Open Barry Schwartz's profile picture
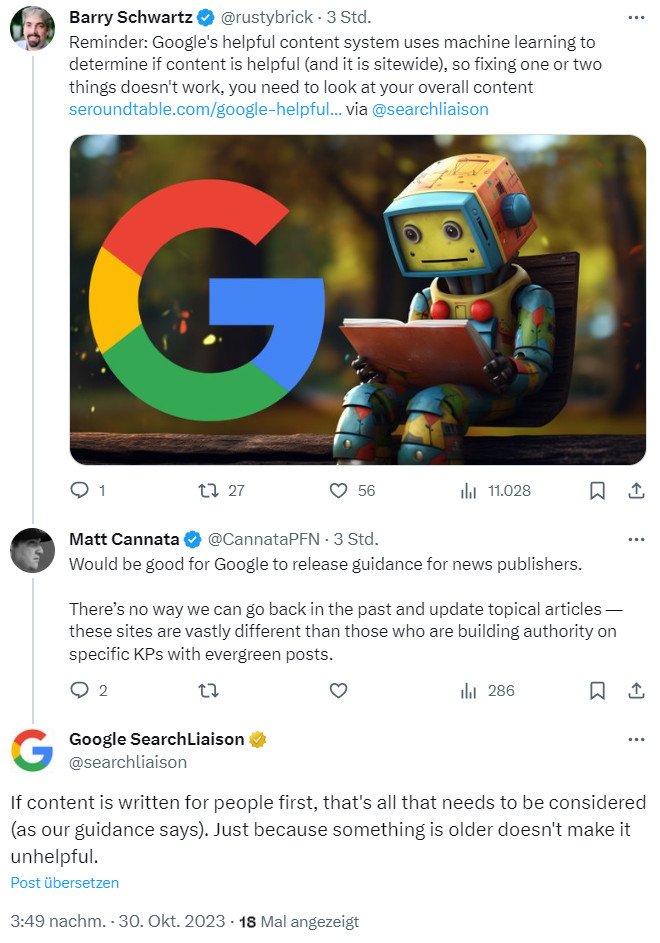Screen dimensions: 660x943 33,28
